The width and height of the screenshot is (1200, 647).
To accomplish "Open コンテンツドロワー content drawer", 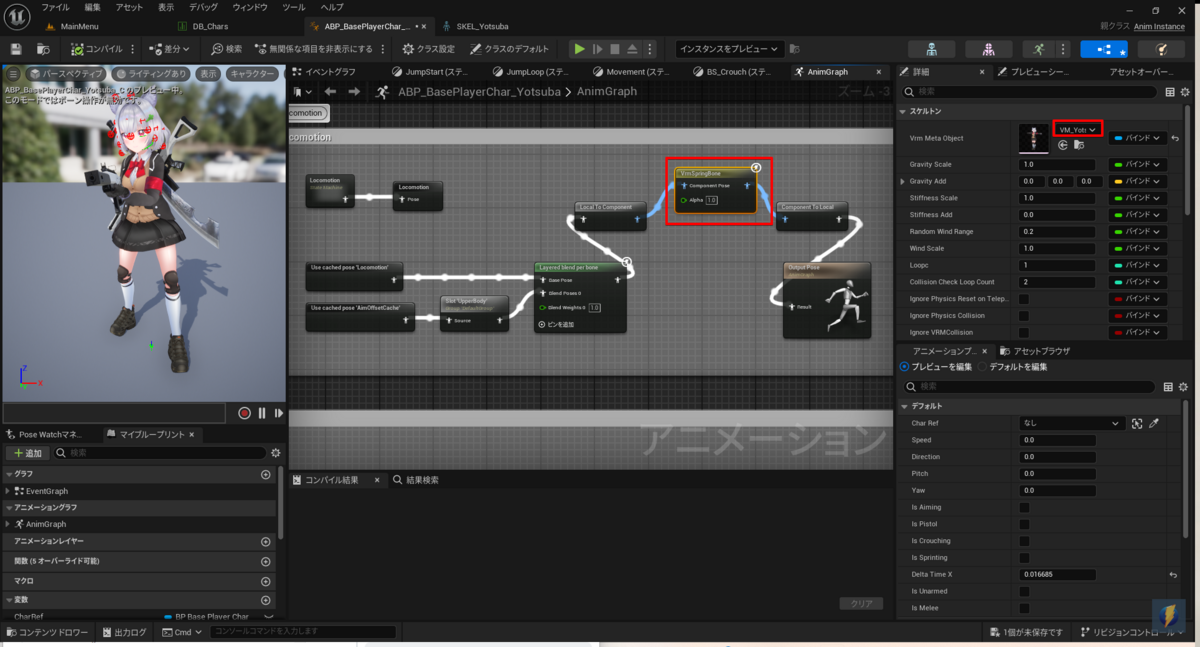I will coord(49,632).
